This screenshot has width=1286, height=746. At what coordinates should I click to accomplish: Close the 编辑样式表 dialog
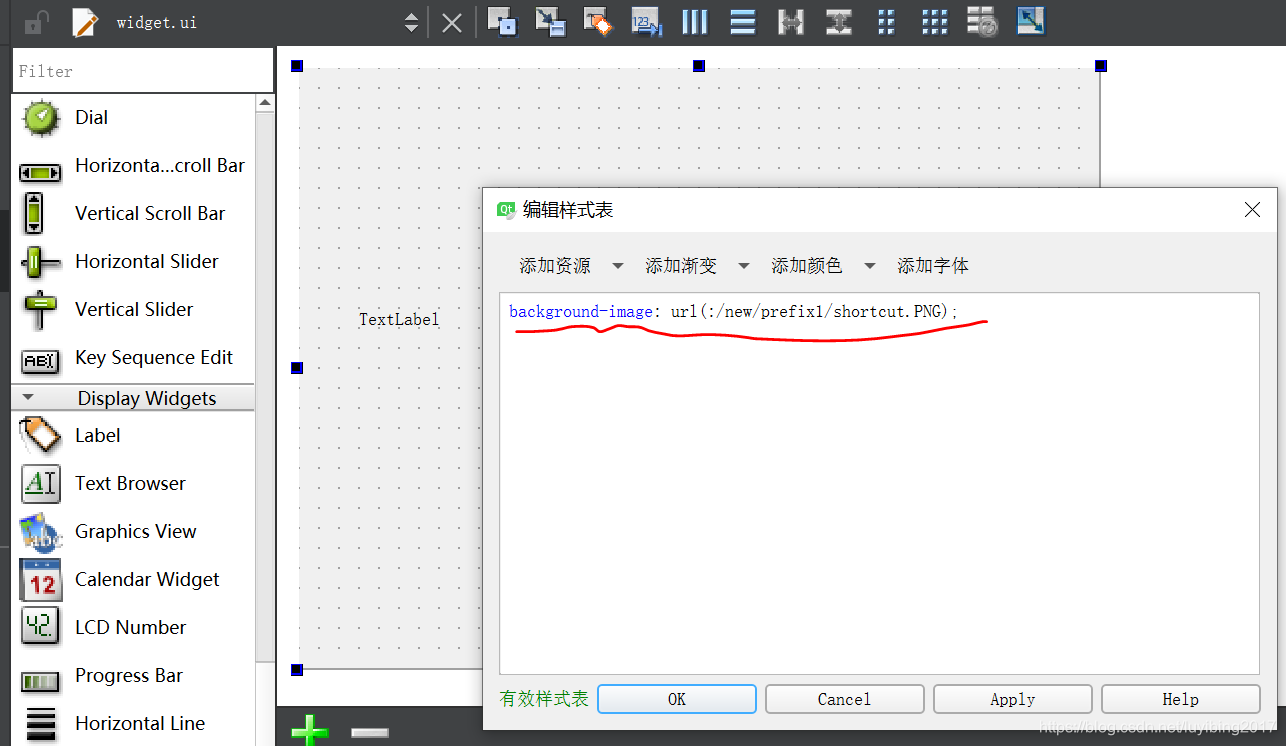pyautogui.click(x=1252, y=210)
